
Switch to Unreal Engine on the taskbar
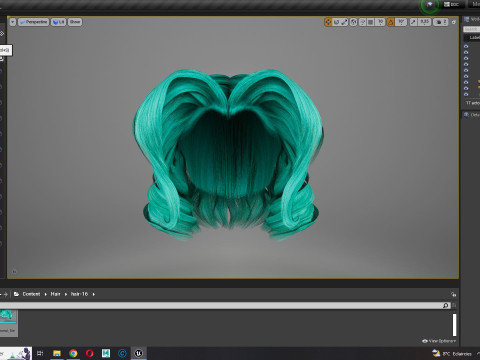coord(139,353)
